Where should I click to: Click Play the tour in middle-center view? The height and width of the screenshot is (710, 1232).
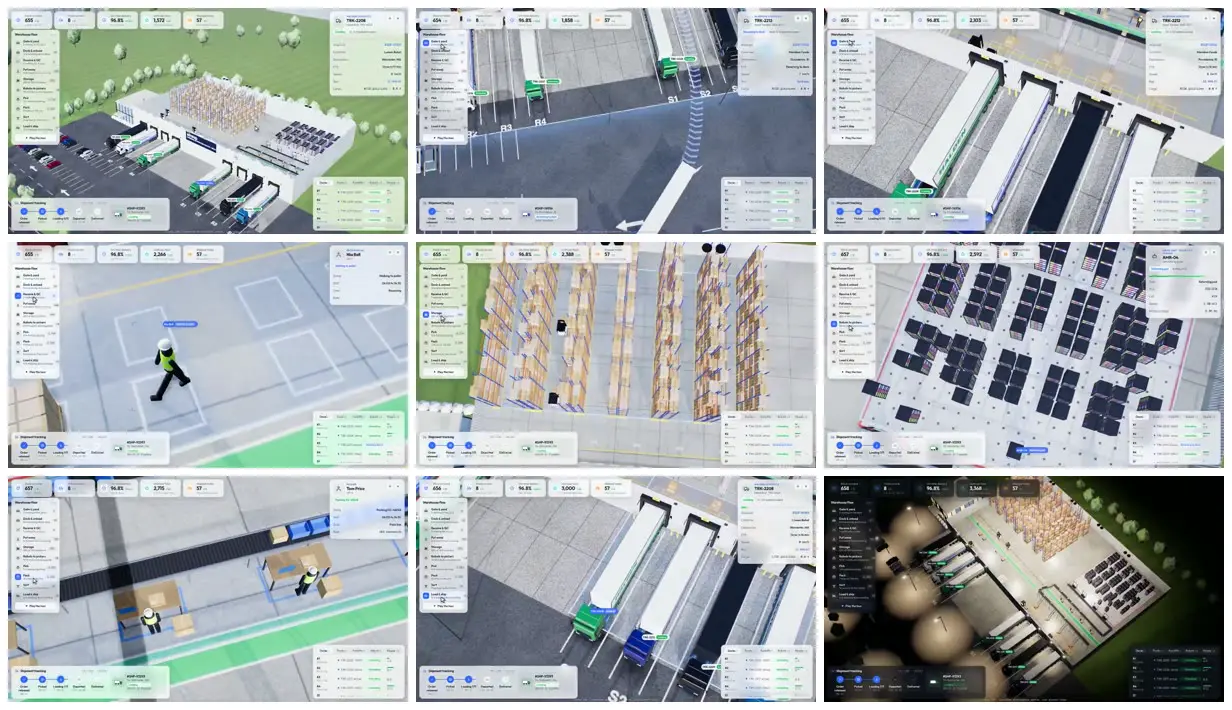coord(442,371)
